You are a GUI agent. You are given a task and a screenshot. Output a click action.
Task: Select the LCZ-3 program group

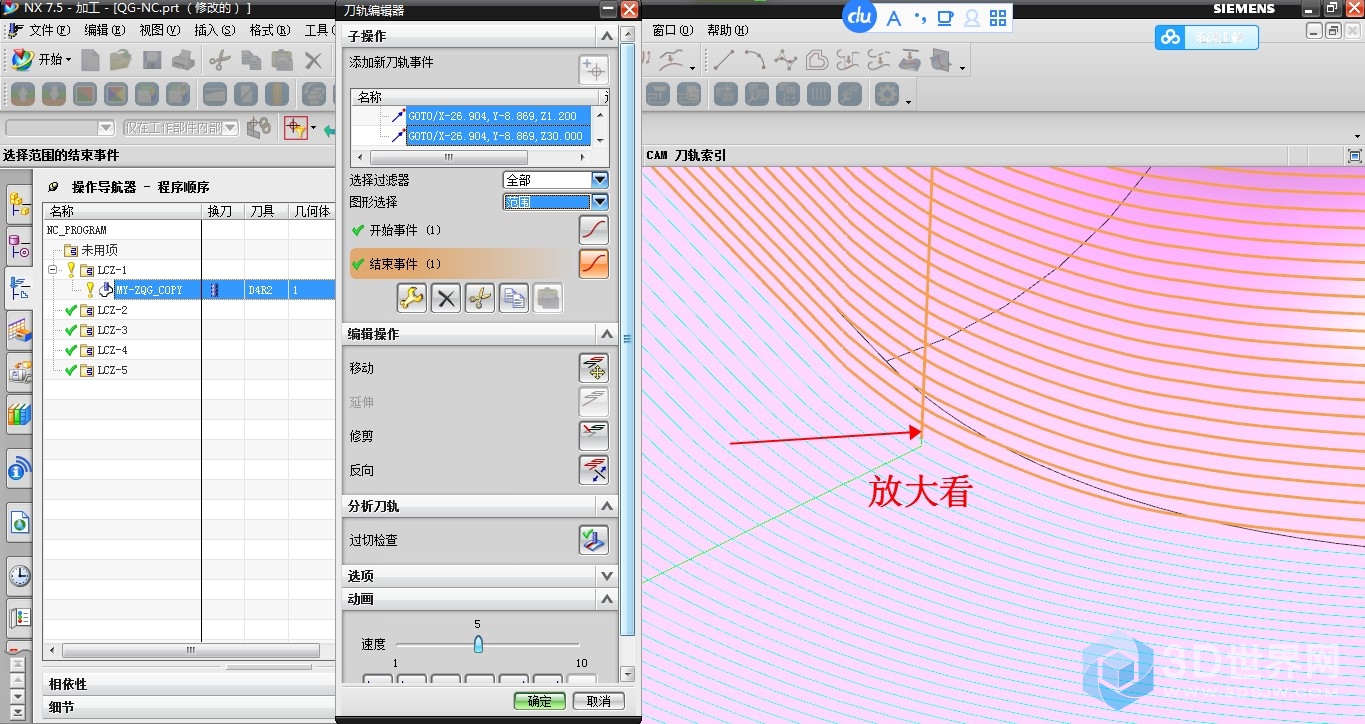click(x=112, y=330)
